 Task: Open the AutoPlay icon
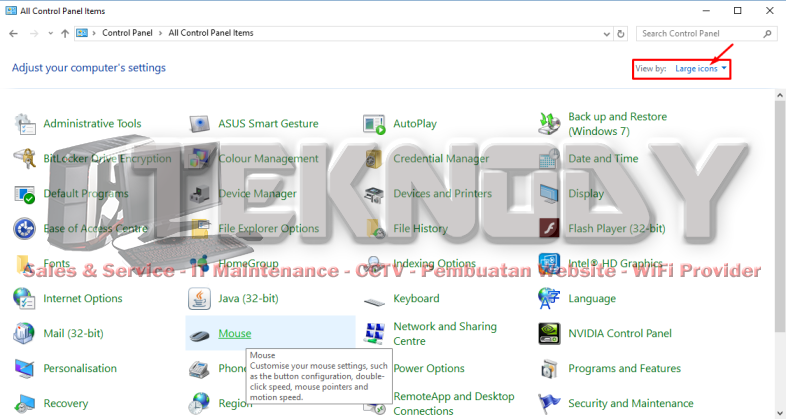pyautogui.click(x=374, y=124)
